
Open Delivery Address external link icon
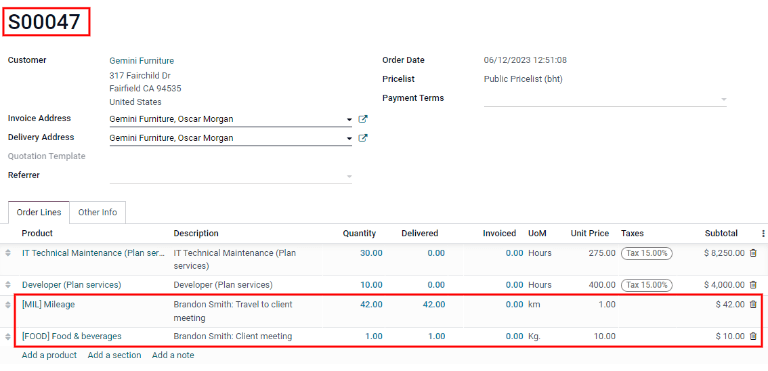tap(363, 138)
